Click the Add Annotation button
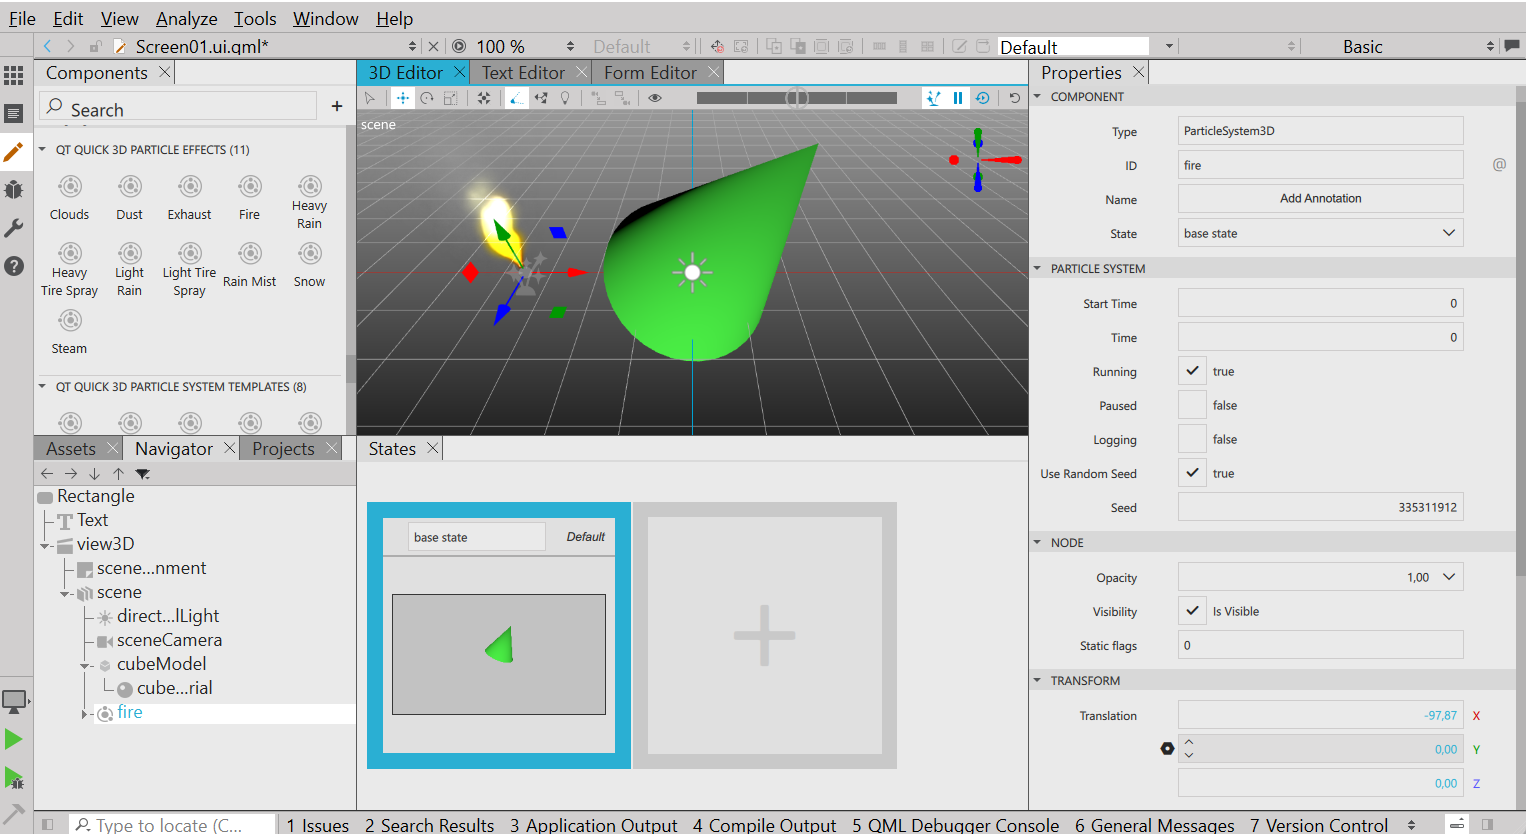Viewport: 1526px width, 834px height. pyautogui.click(x=1320, y=199)
